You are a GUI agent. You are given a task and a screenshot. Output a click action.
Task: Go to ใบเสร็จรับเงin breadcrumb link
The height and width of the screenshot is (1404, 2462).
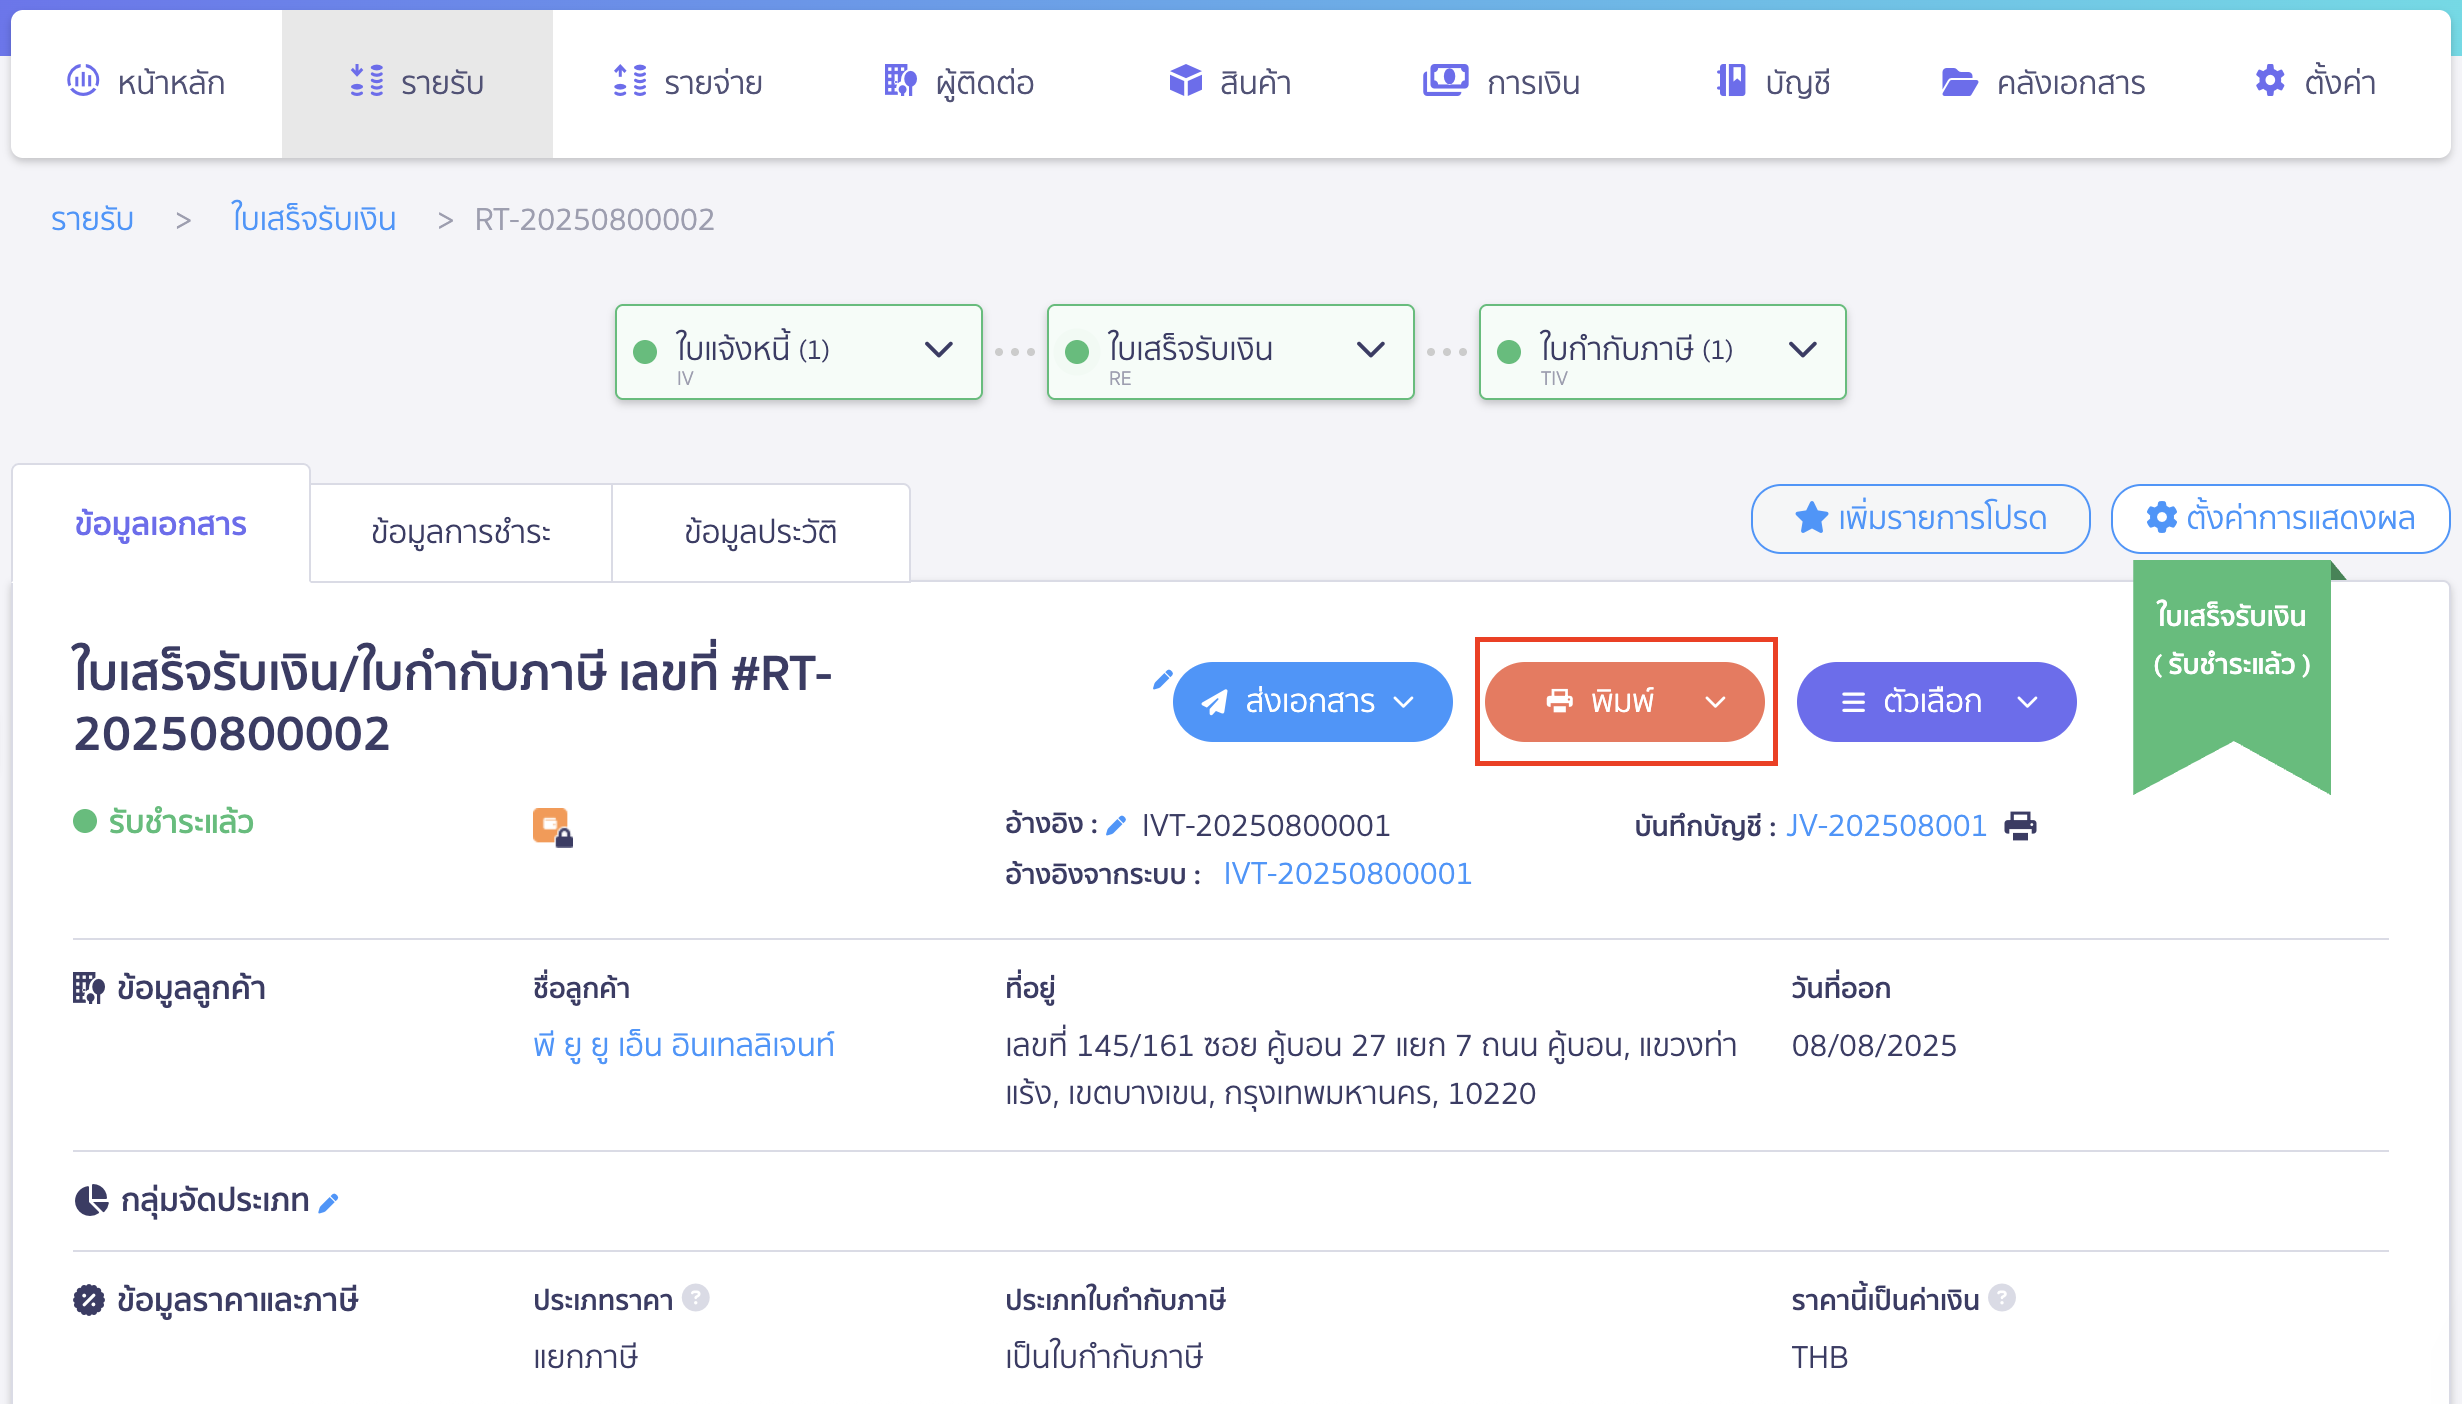(314, 220)
